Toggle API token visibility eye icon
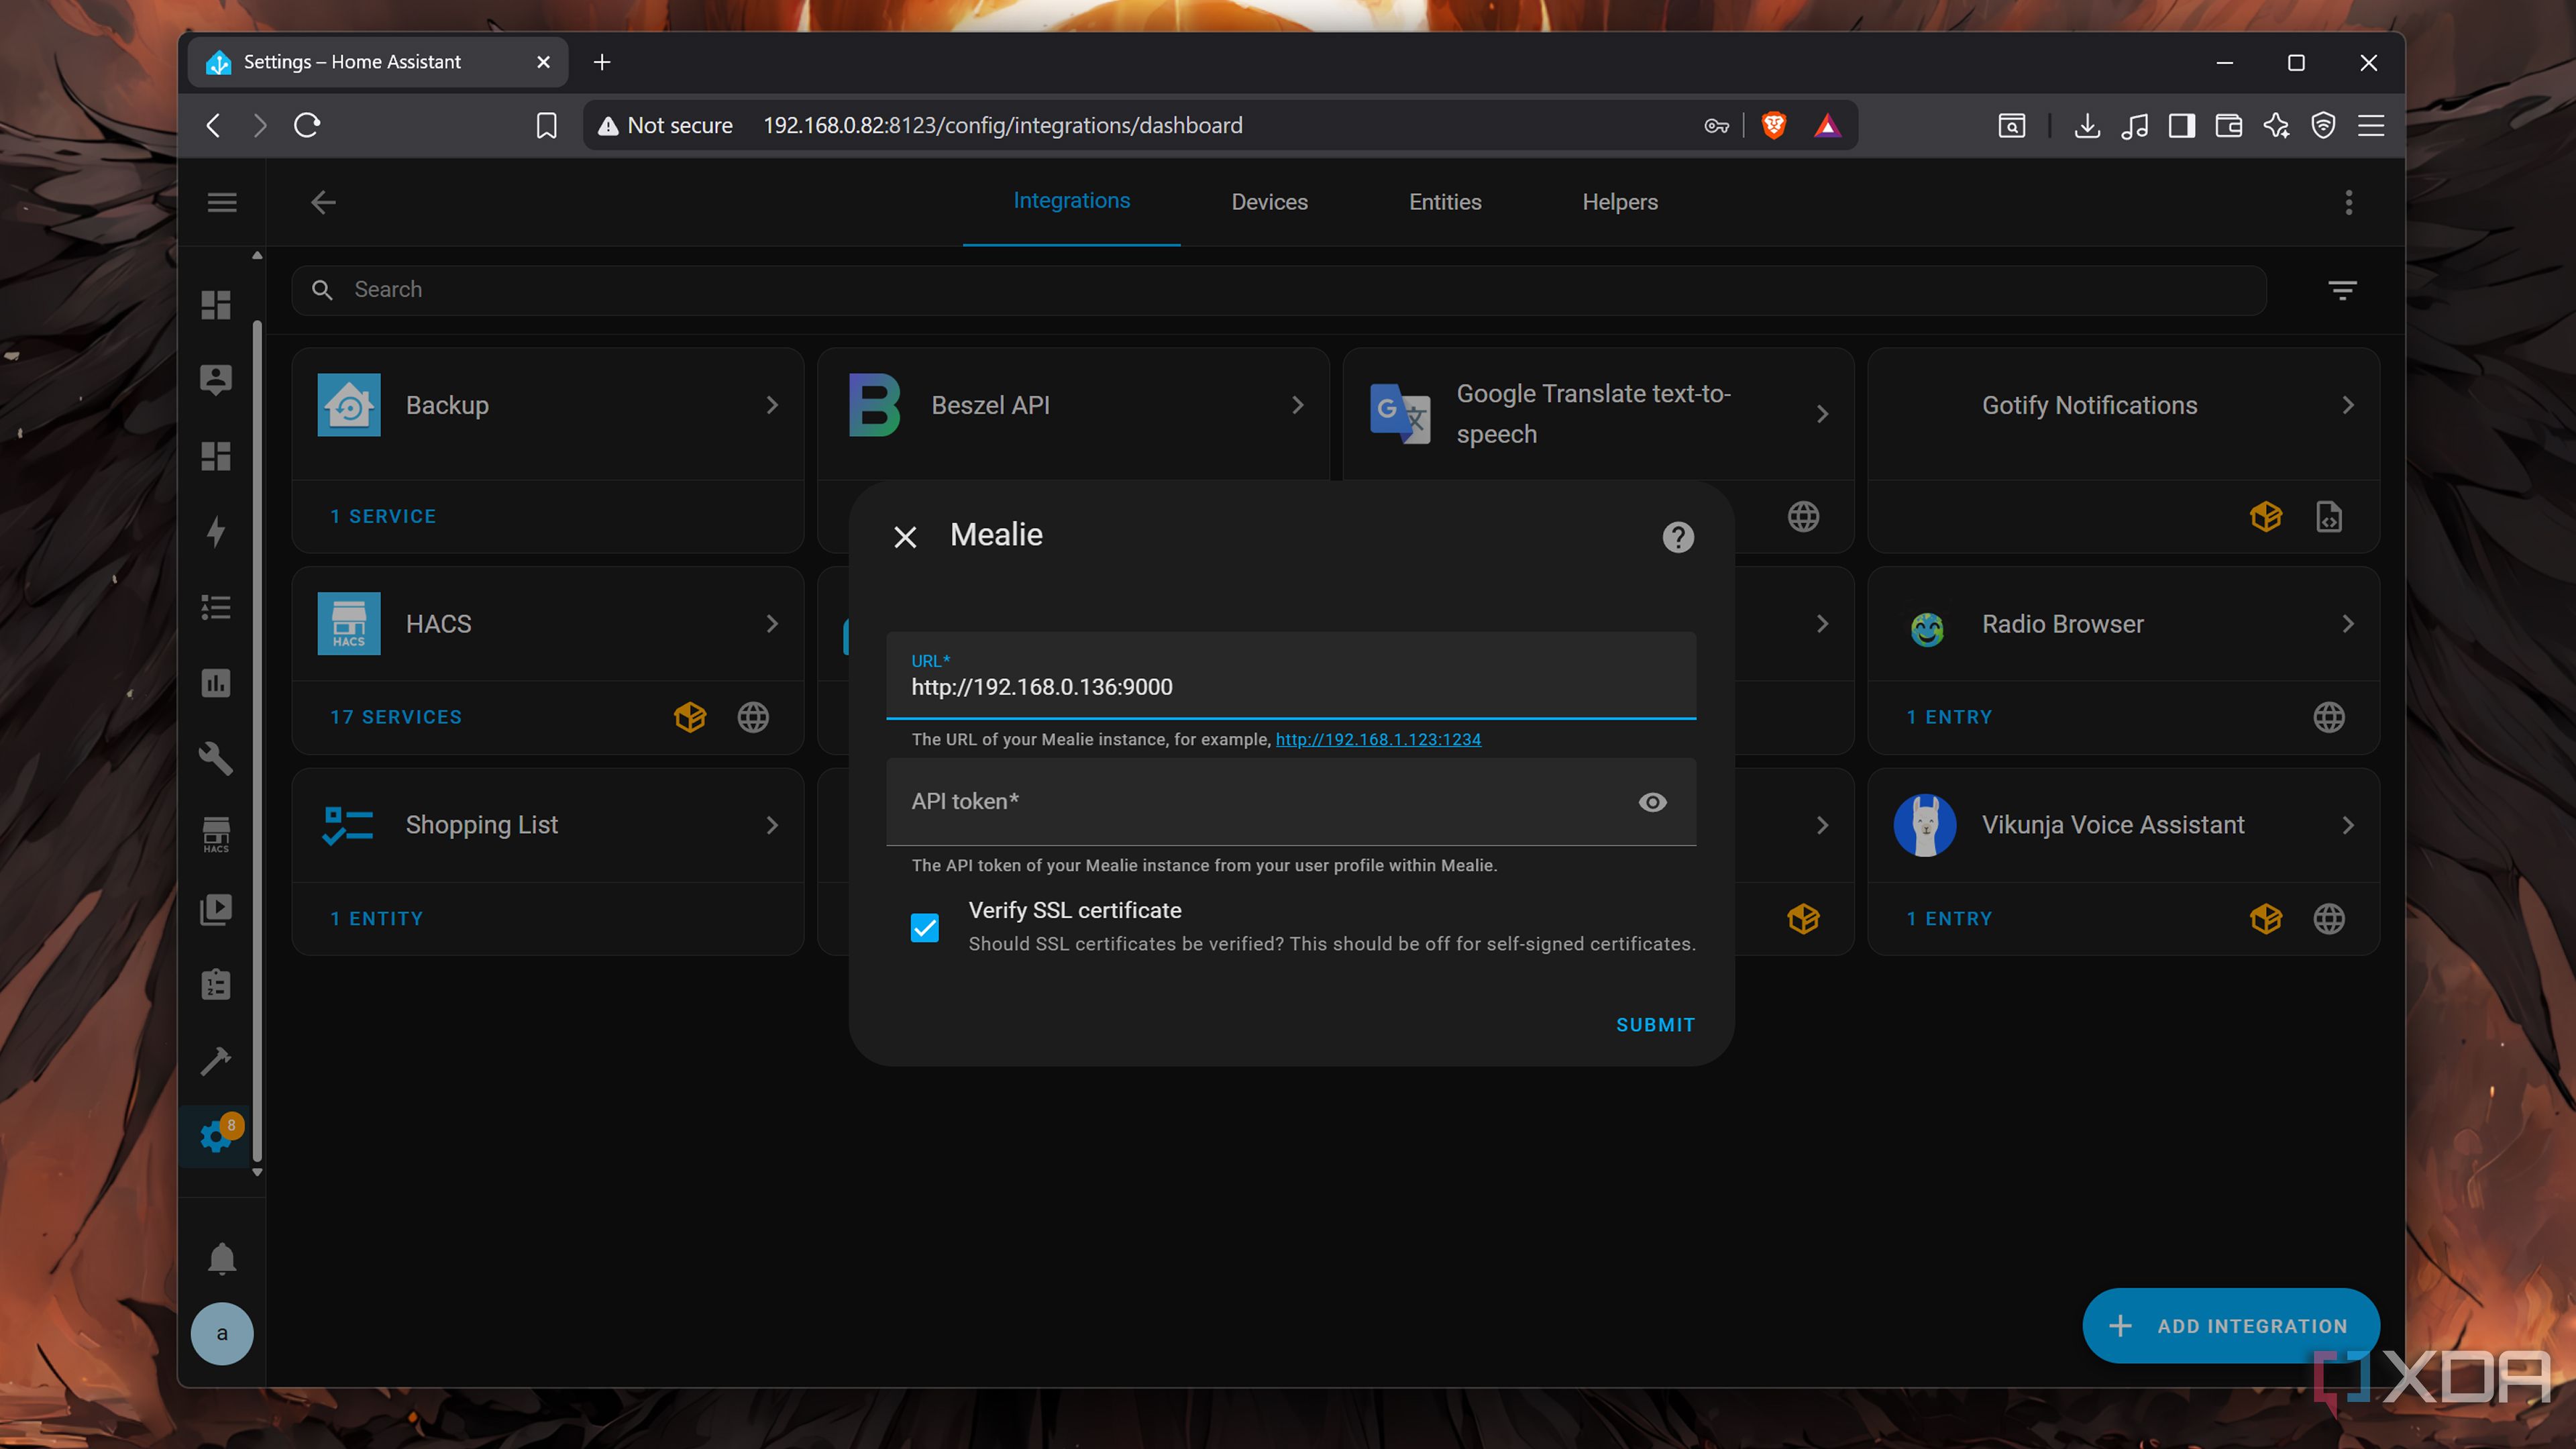Screen dimensions: 2576x1449 click(1652, 802)
